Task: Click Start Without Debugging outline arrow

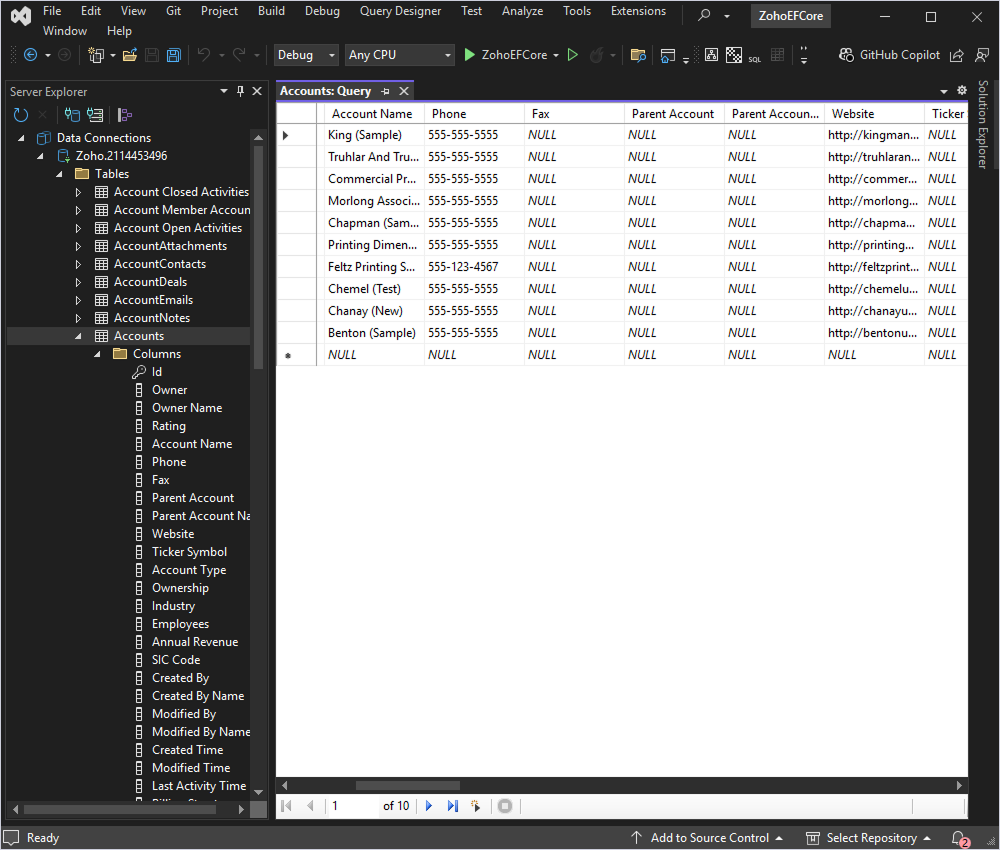Action: tap(573, 56)
